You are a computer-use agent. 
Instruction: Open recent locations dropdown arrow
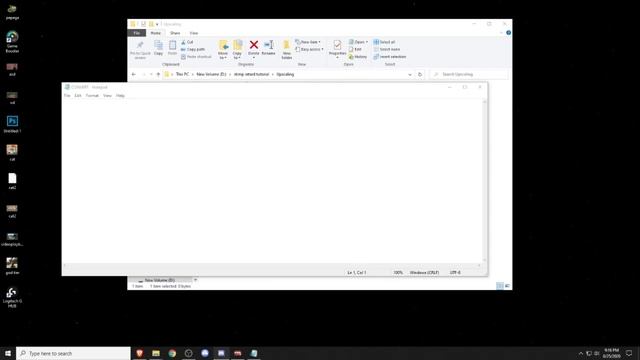click(151, 74)
